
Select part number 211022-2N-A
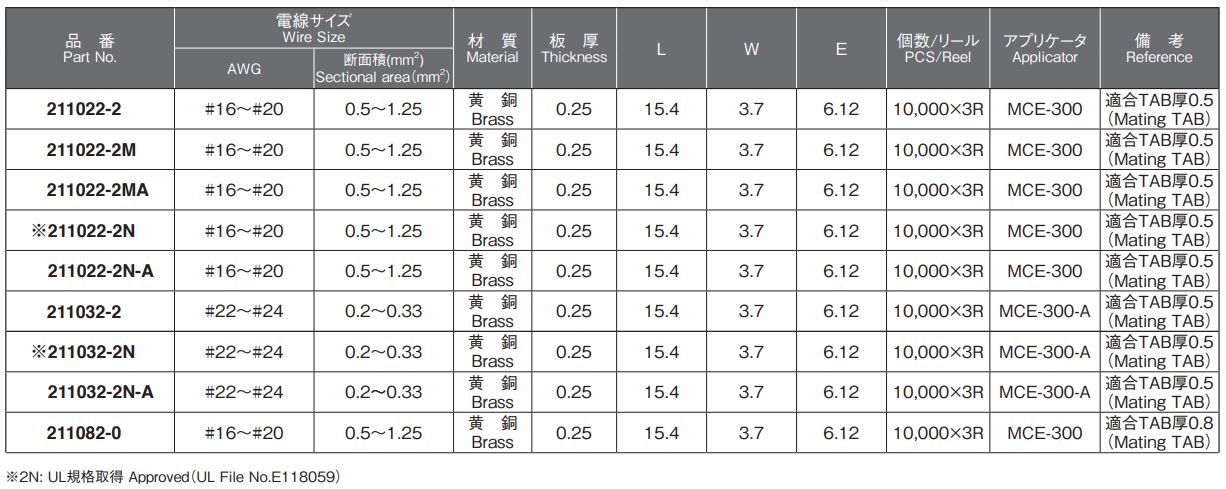(x=89, y=271)
